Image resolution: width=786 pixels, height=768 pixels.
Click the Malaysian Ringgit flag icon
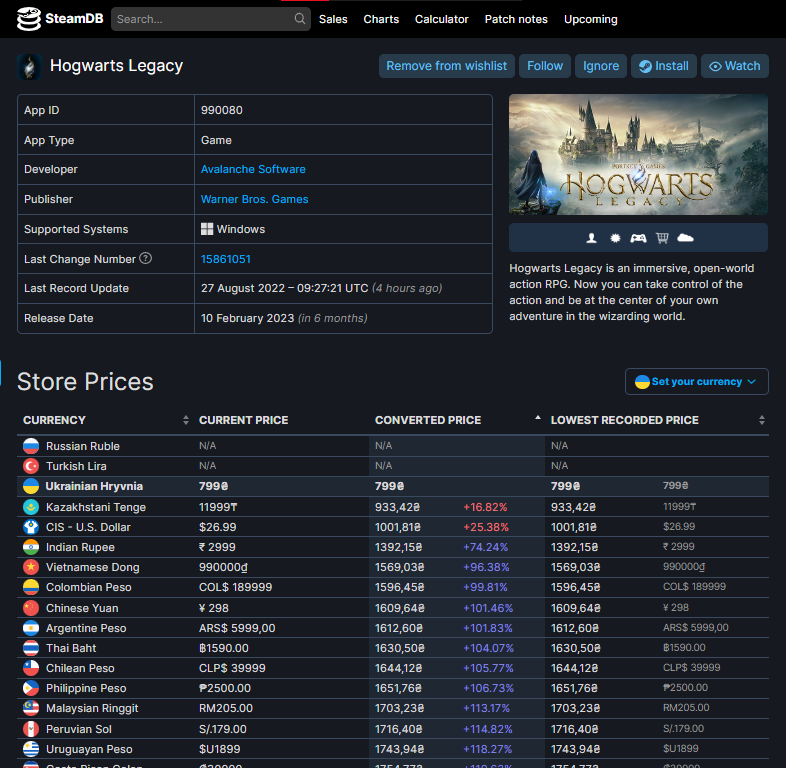coord(31,708)
